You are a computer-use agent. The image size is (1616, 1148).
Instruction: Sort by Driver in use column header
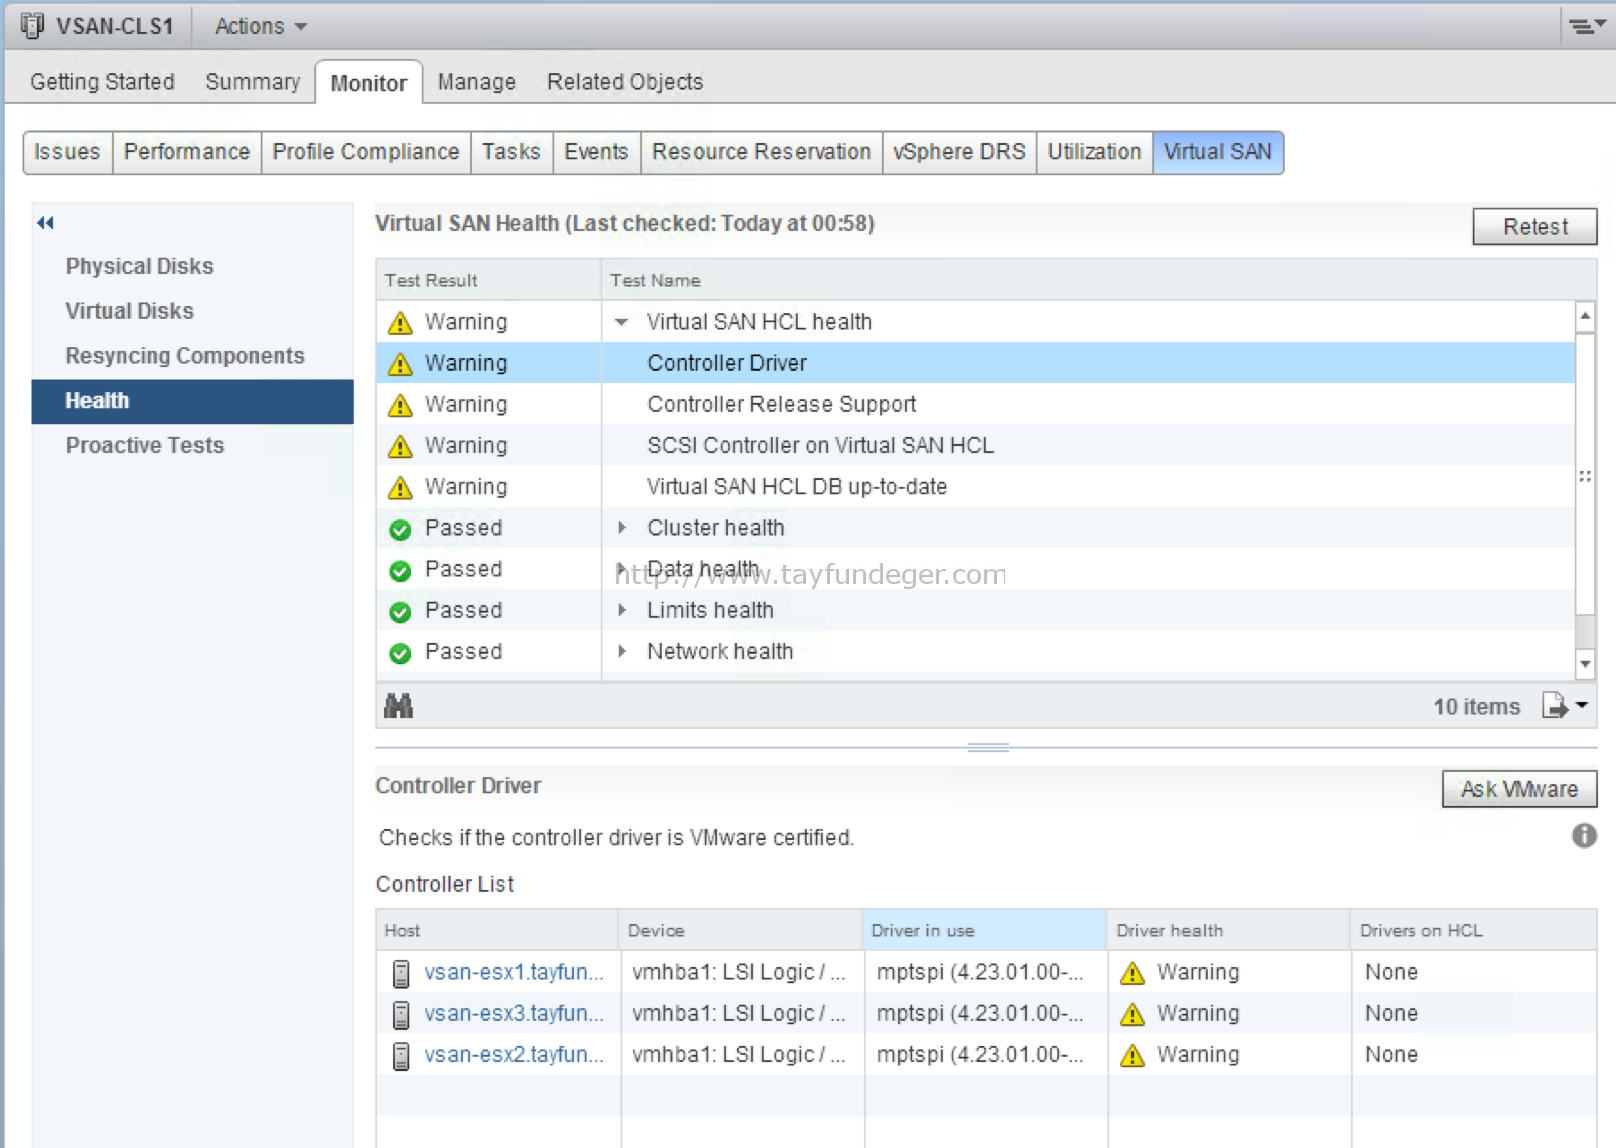coord(985,930)
